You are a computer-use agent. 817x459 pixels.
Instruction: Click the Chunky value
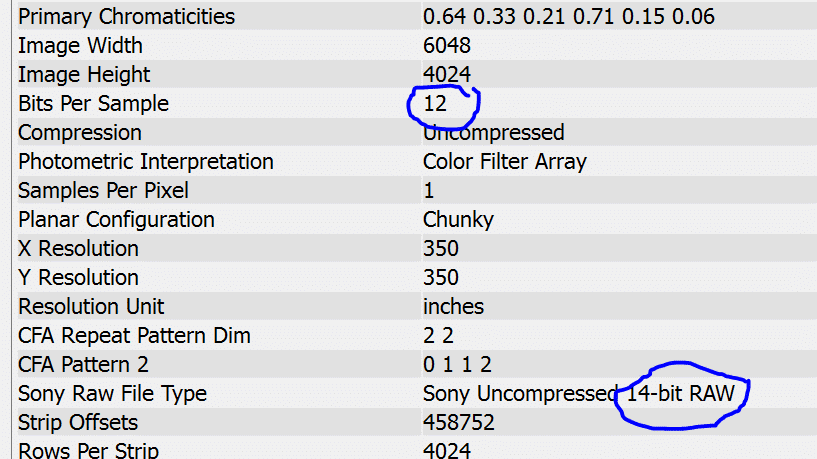(x=458, y=220)
